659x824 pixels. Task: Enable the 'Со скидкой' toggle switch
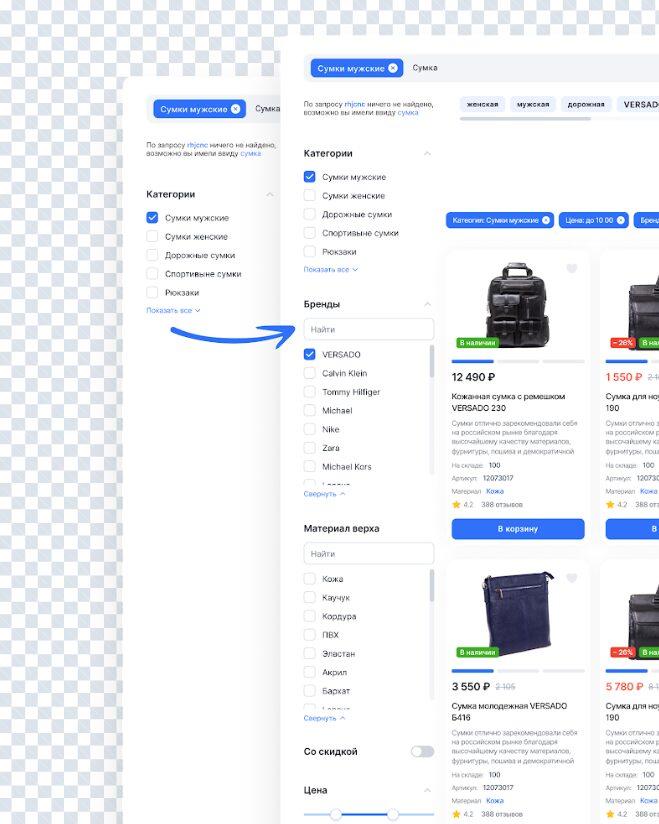[422, 751]
